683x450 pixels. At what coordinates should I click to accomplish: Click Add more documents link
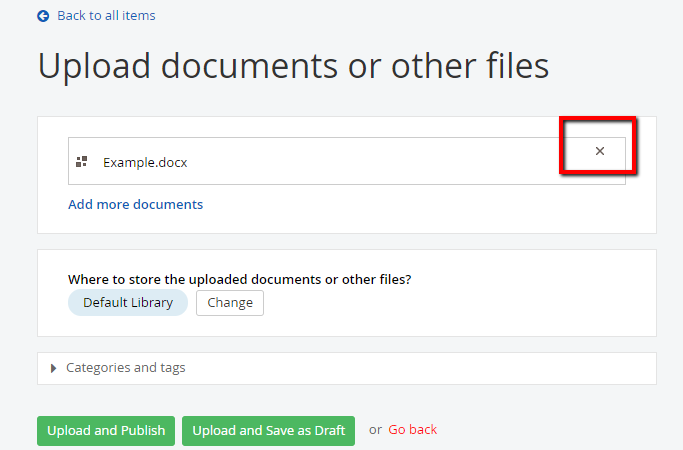[x=135, y=204]
